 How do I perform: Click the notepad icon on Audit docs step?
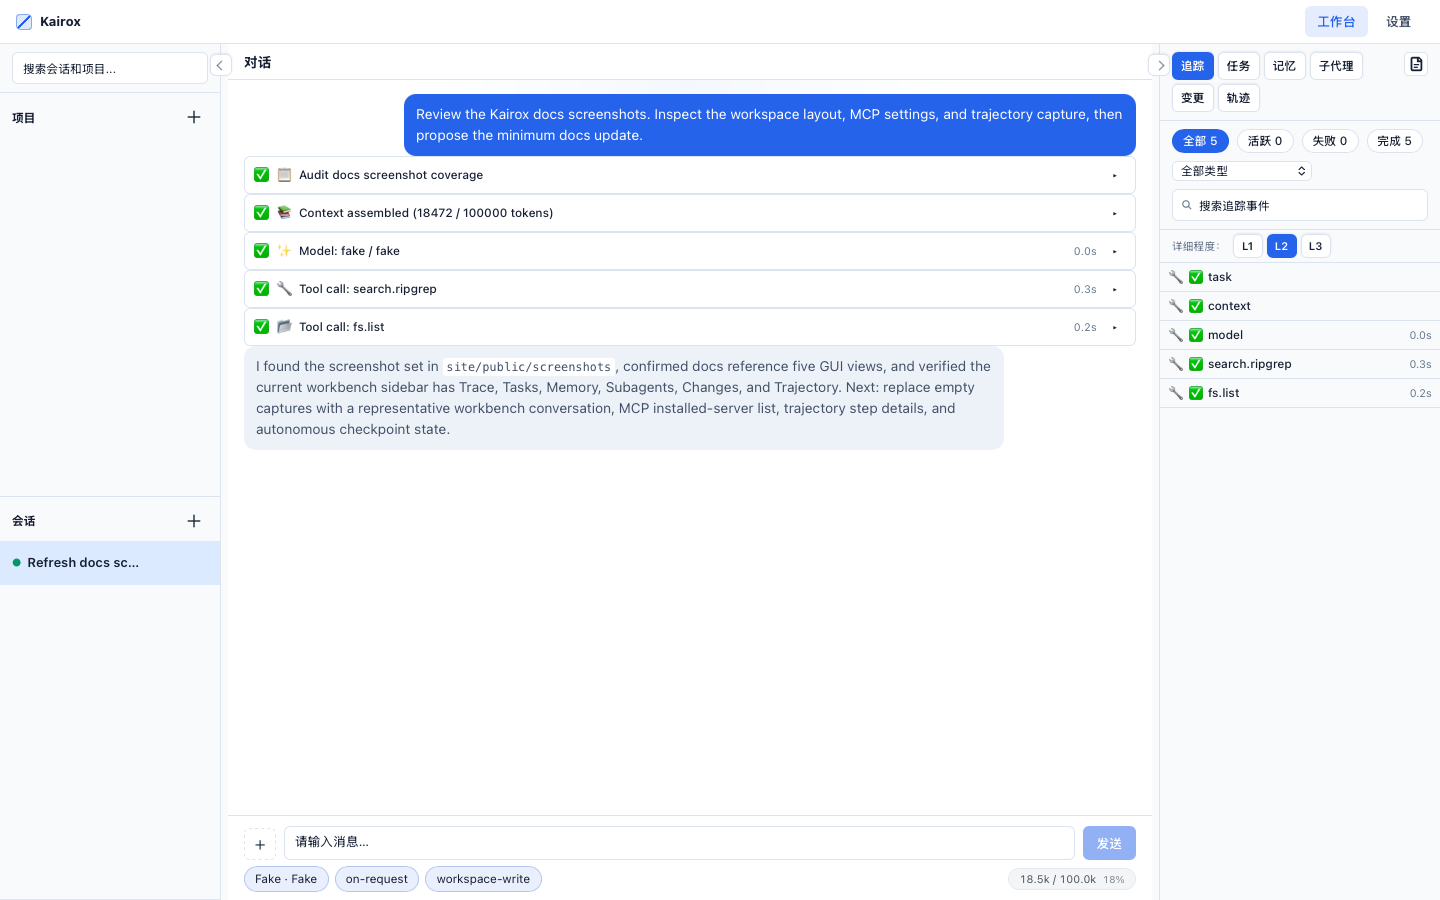point(284,175)
